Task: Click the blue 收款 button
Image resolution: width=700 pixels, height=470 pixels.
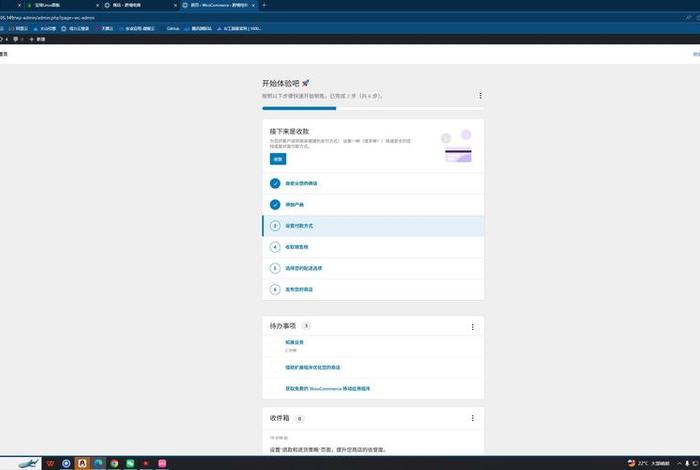Action: point(277,158)
